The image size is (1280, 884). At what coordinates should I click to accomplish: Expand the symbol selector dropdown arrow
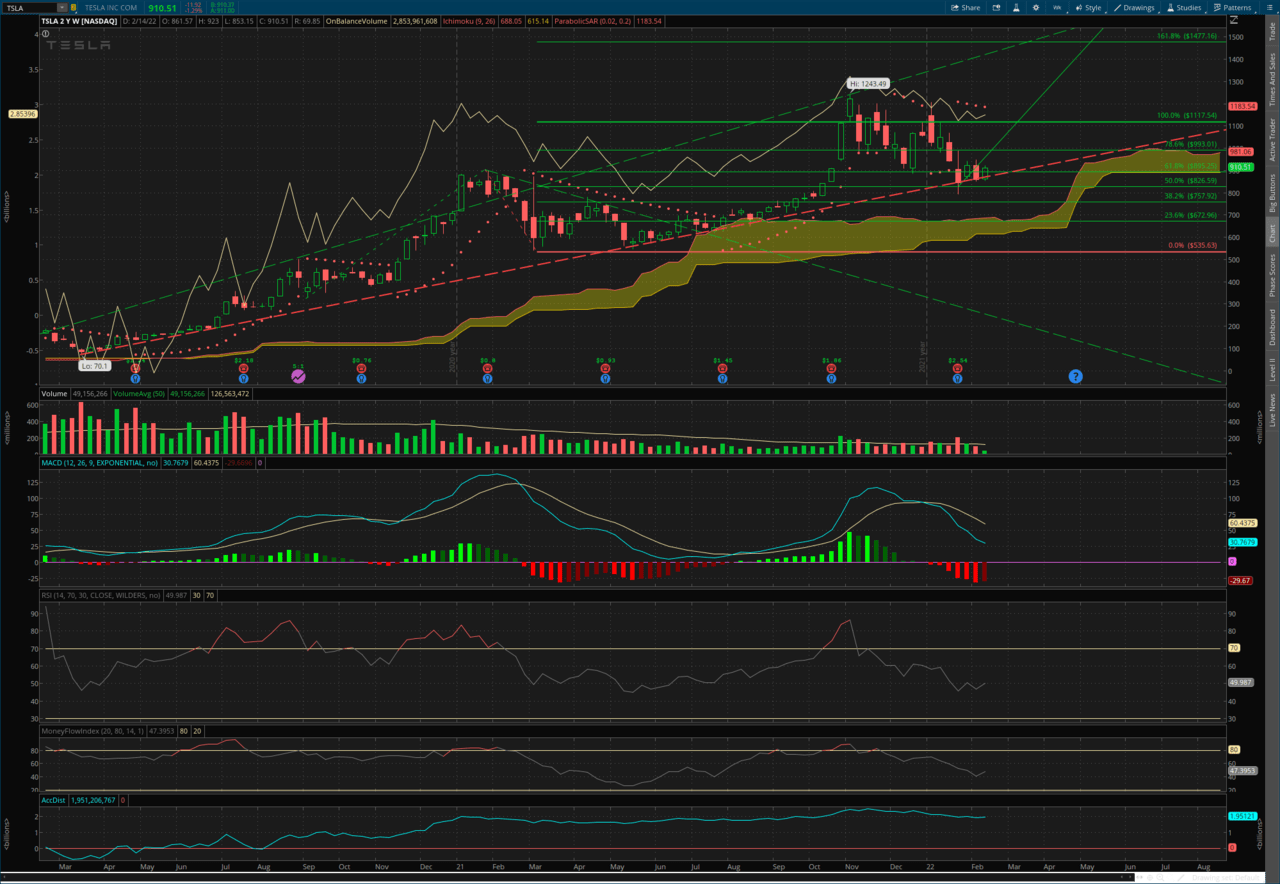coord(62,8)
